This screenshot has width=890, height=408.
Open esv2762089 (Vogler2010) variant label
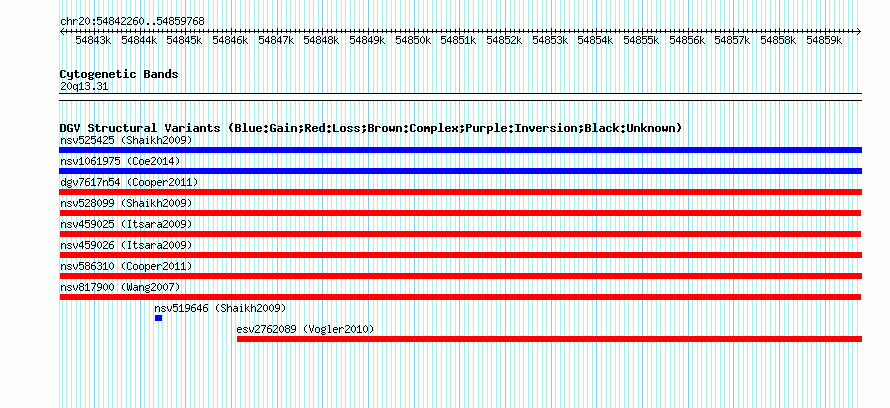[x=305, y=329]
